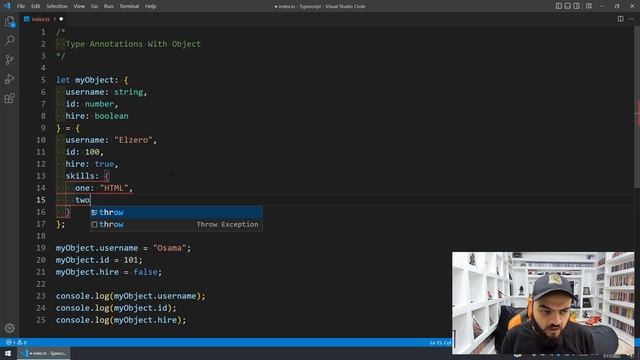Open the Source Control view
This screenshot has width=640, height=360.
(x=9, y=60)
